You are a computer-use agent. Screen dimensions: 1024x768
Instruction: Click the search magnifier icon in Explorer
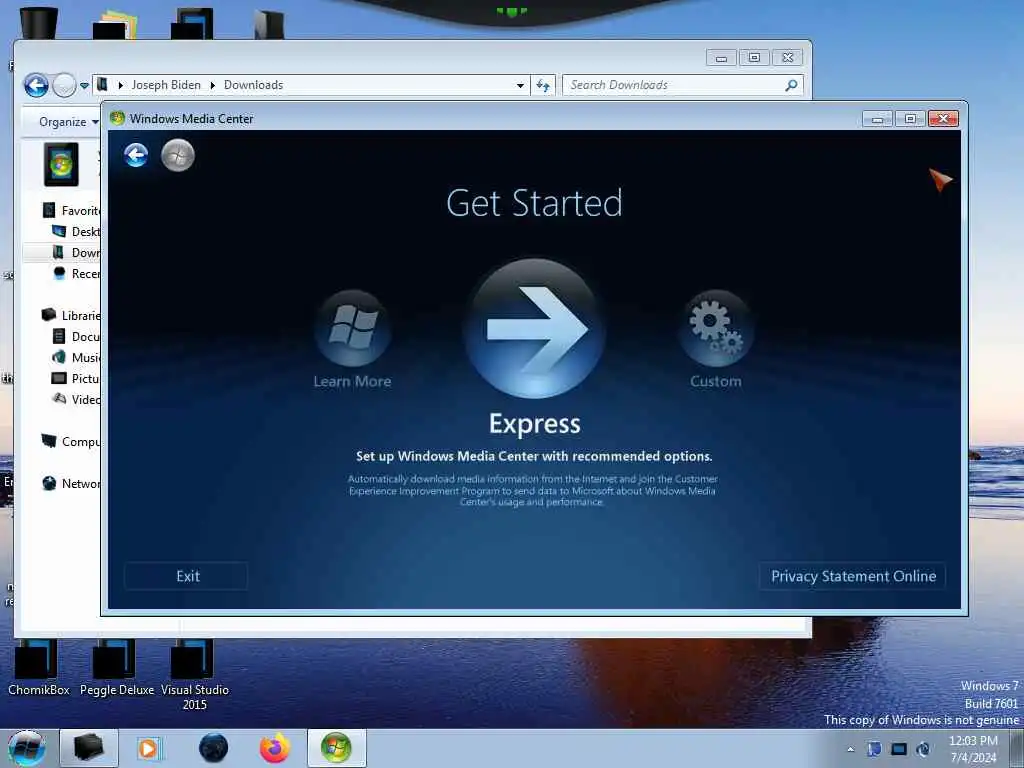coord(791,85)
